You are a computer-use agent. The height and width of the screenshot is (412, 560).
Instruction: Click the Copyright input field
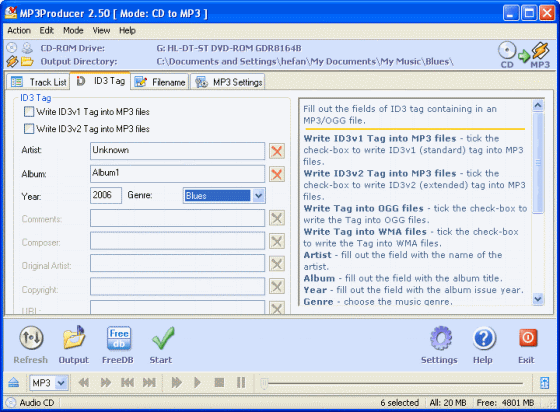[178, 286]
